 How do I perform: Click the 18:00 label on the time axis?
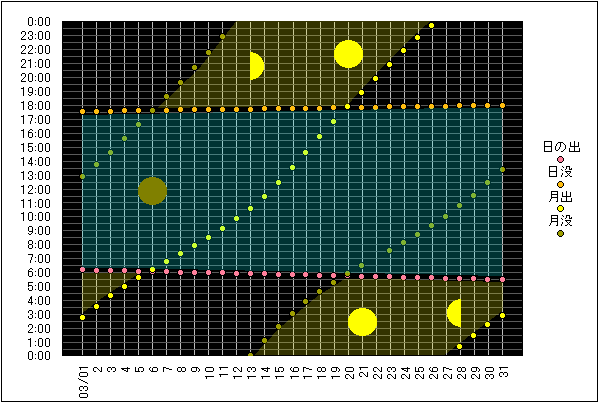pos(40,104)
